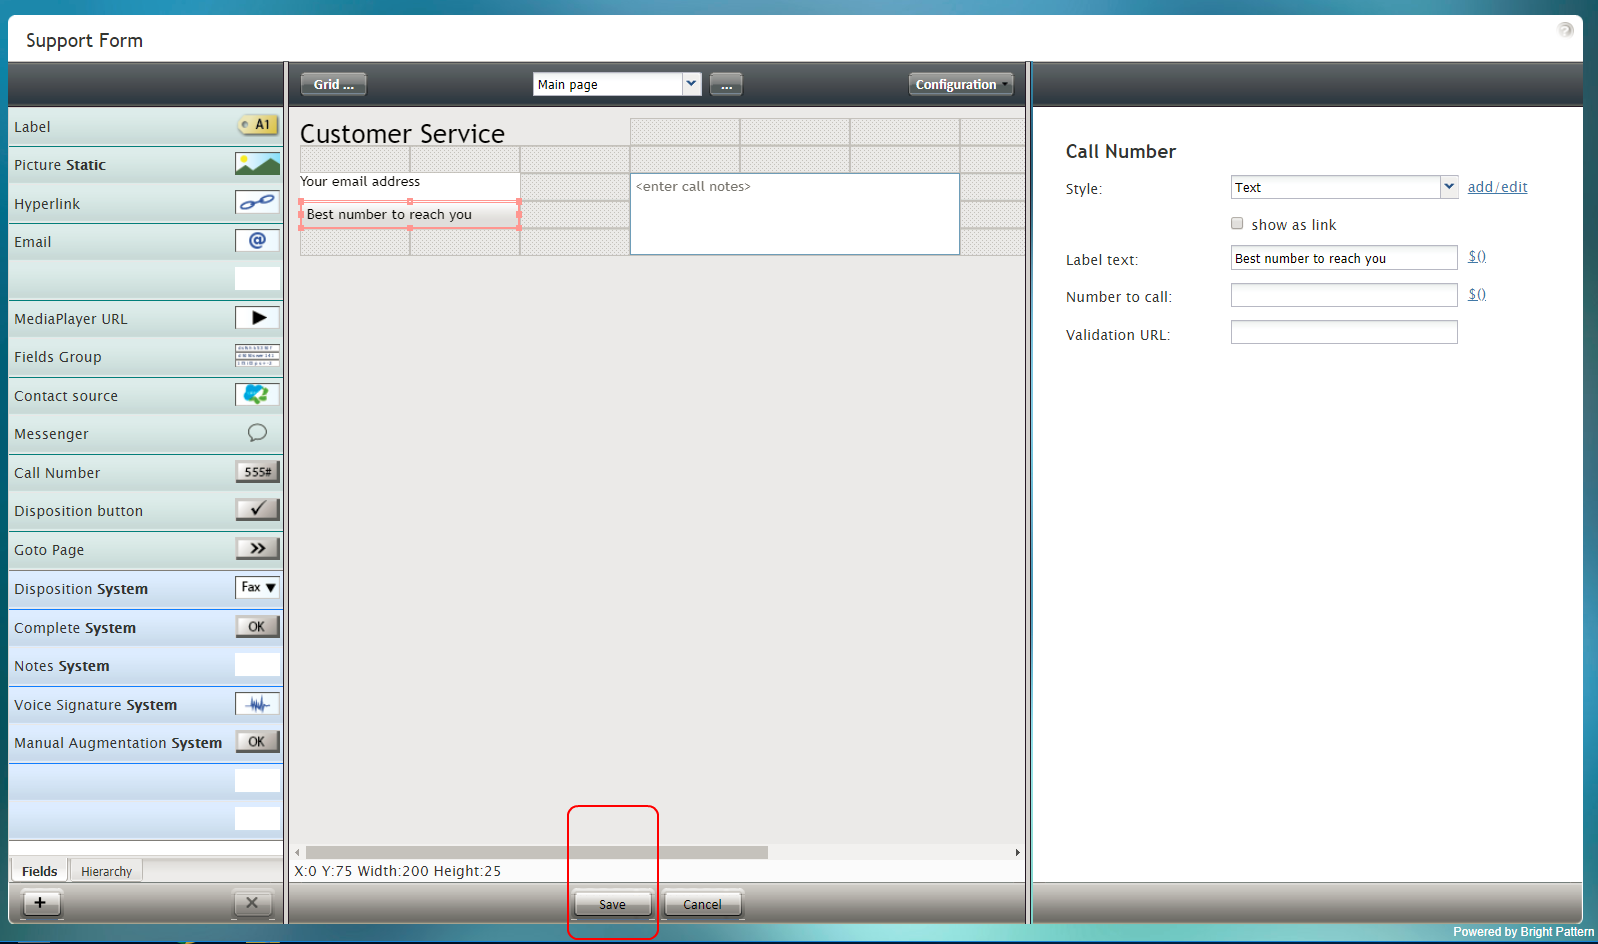Pick the Goto Page double-arrow icon

257,548
